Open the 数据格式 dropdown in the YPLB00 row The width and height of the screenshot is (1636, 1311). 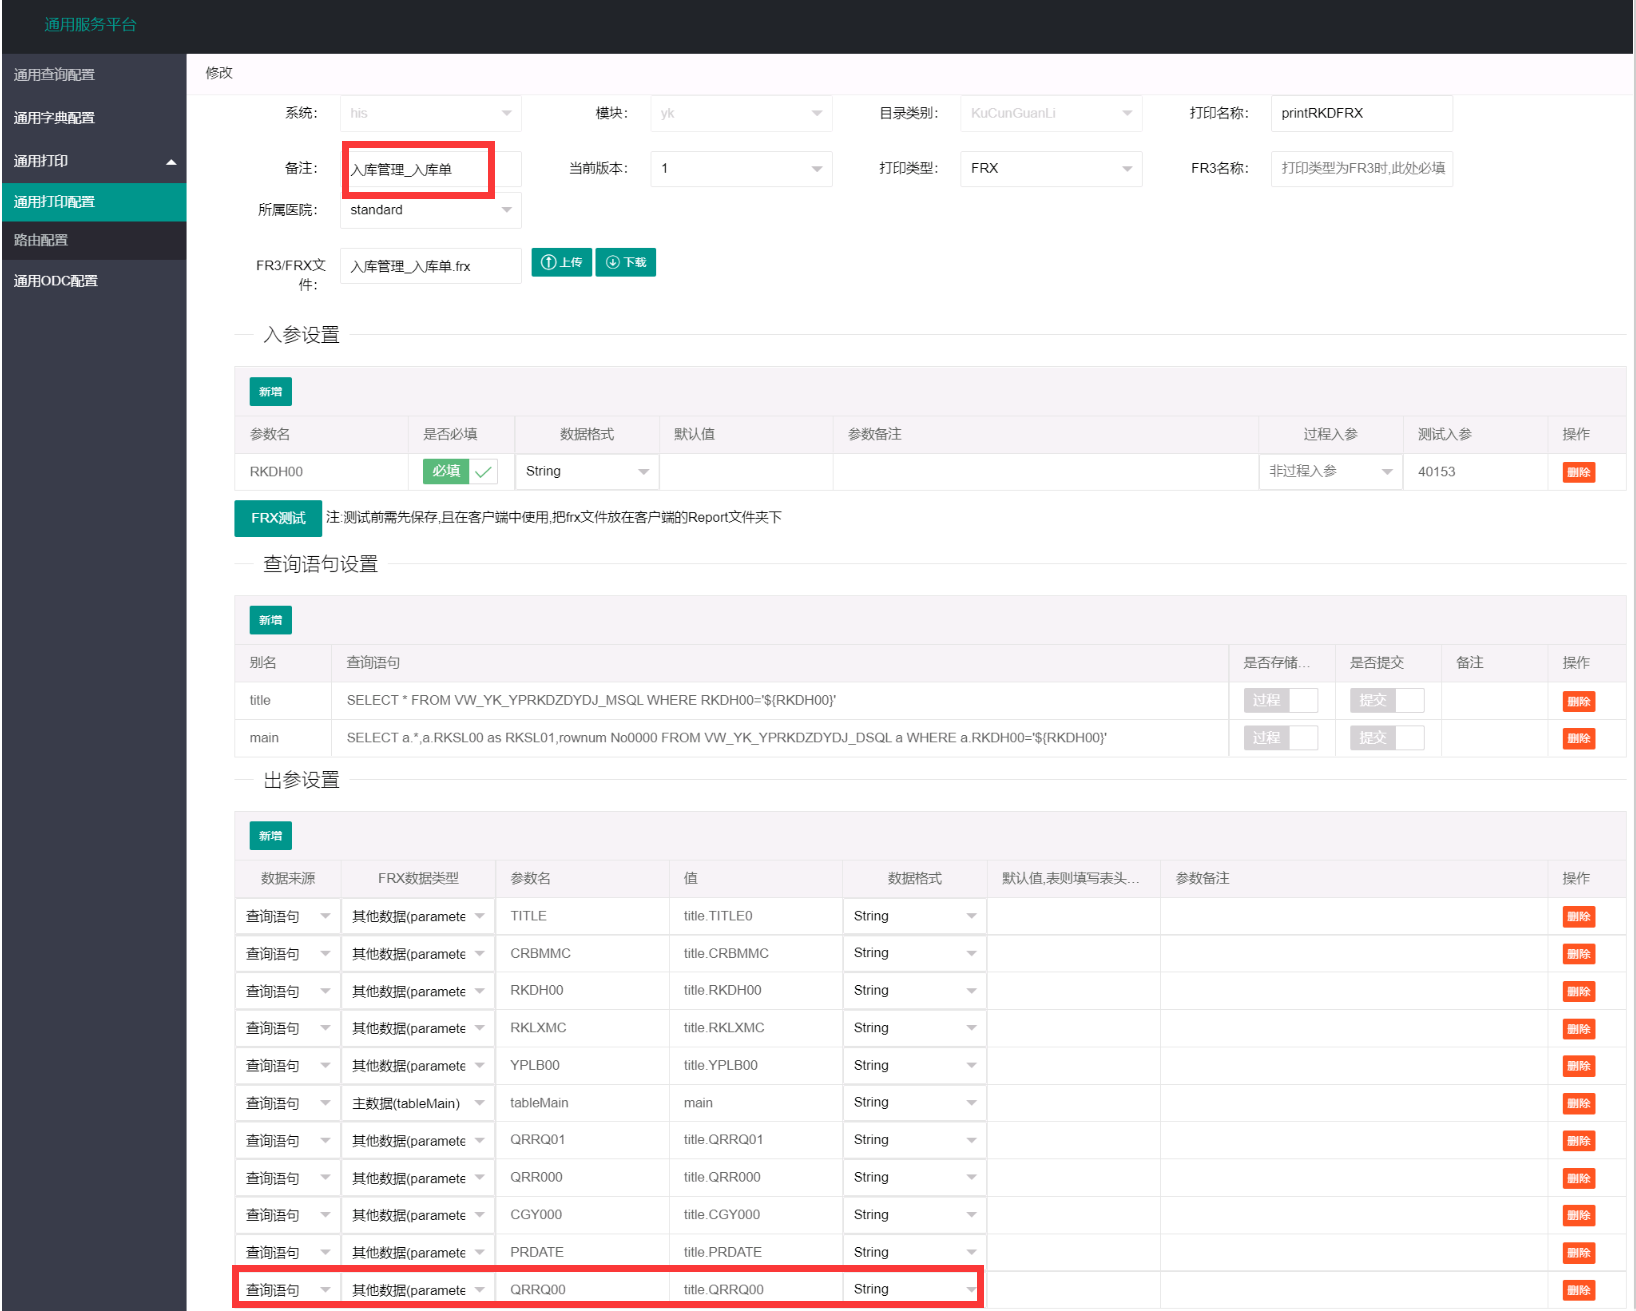(x=914, y=1065)
